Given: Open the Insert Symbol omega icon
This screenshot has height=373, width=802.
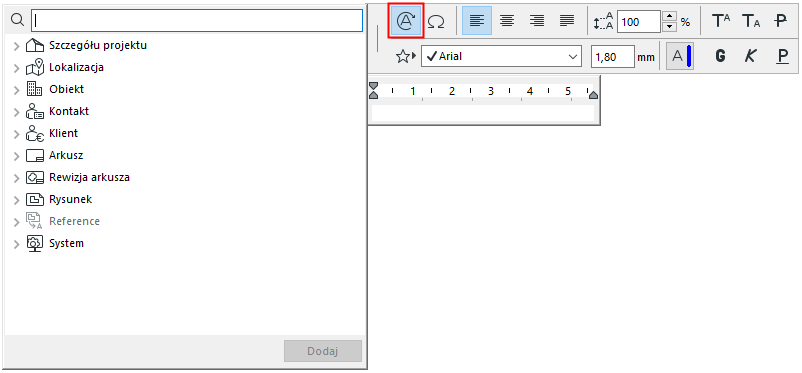Looking at the screenshot, I should tap(436, 21).
